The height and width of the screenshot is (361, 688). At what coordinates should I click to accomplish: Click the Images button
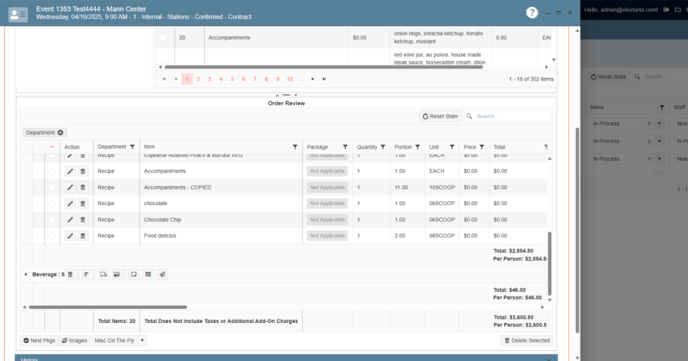74,340
